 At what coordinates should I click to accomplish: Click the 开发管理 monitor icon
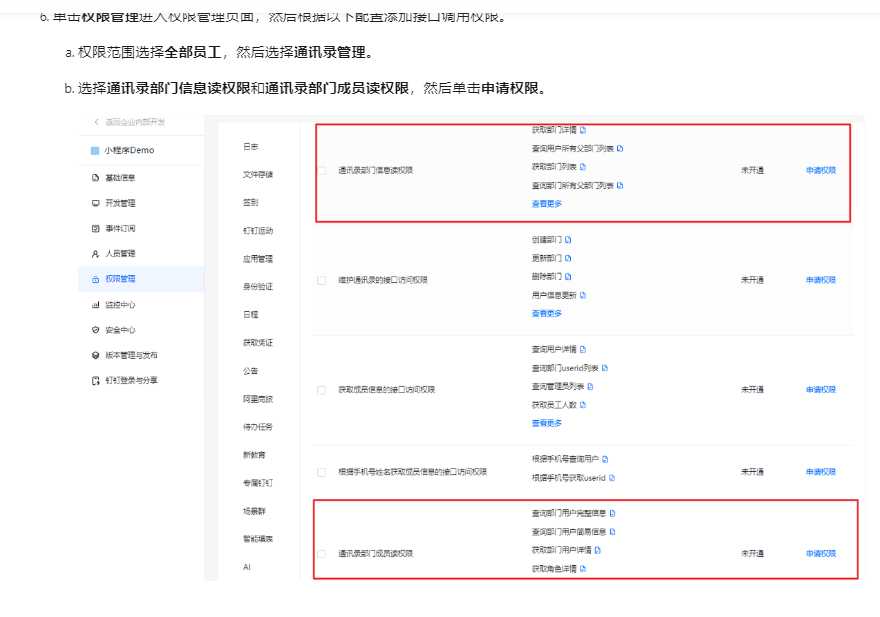point(95,203)
